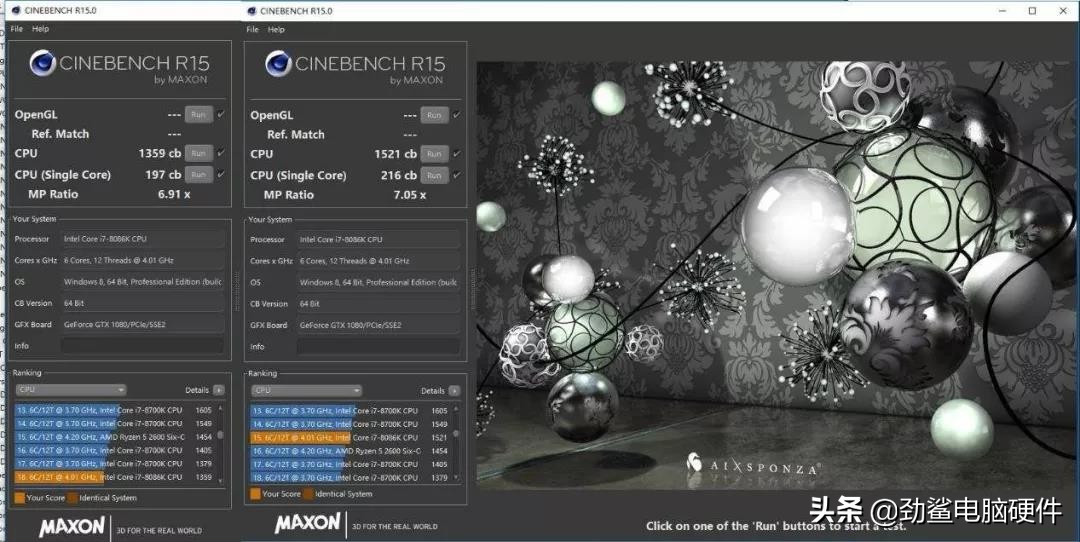Select rank 14 i7-8700K 1549 row left window
Viewport: 1080px width, 542px height.
coord(114,424)
